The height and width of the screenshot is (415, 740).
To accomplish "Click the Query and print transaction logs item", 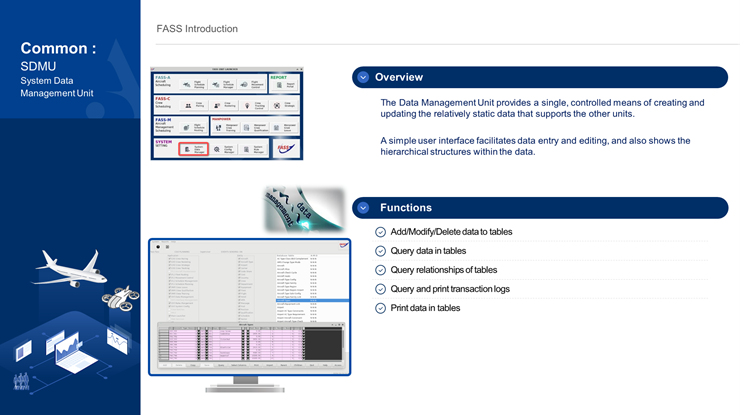I will [449, 289].
